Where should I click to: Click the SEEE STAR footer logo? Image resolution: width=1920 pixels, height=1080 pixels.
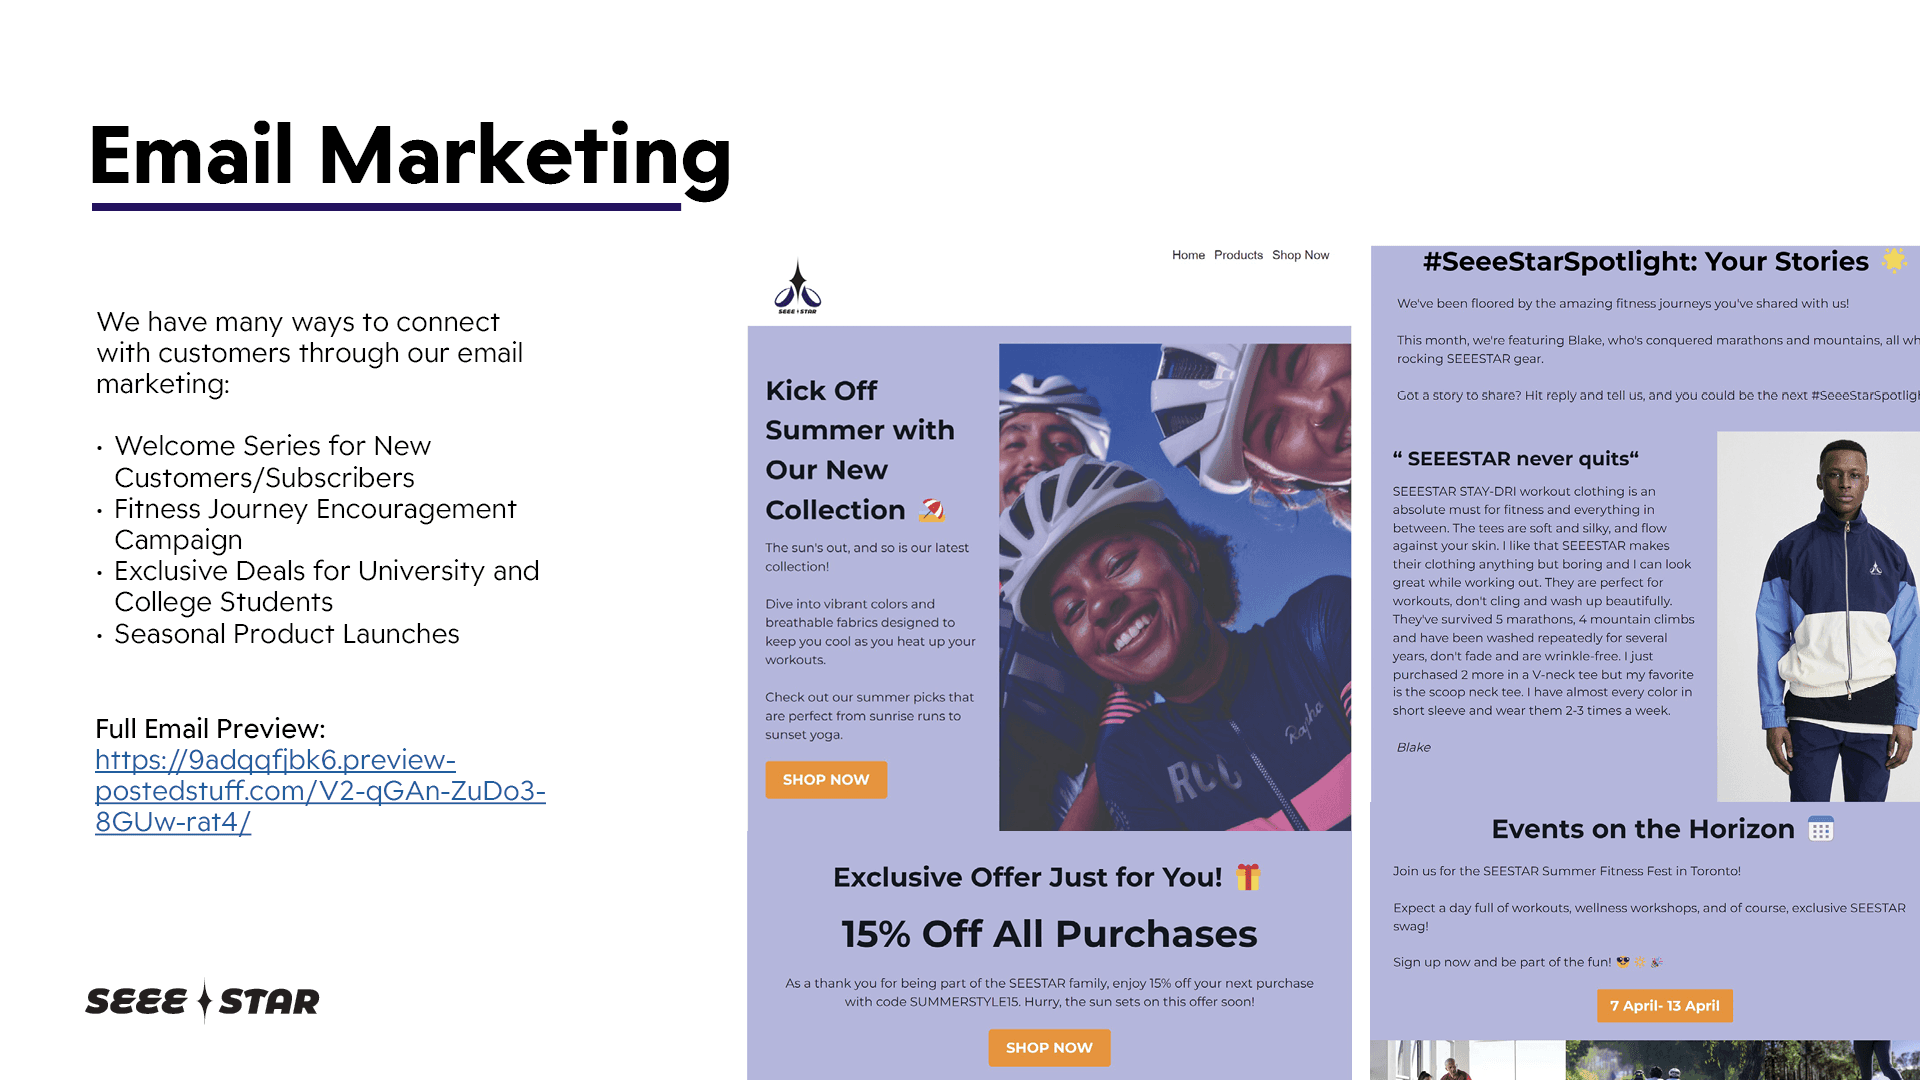[202, 1001]
